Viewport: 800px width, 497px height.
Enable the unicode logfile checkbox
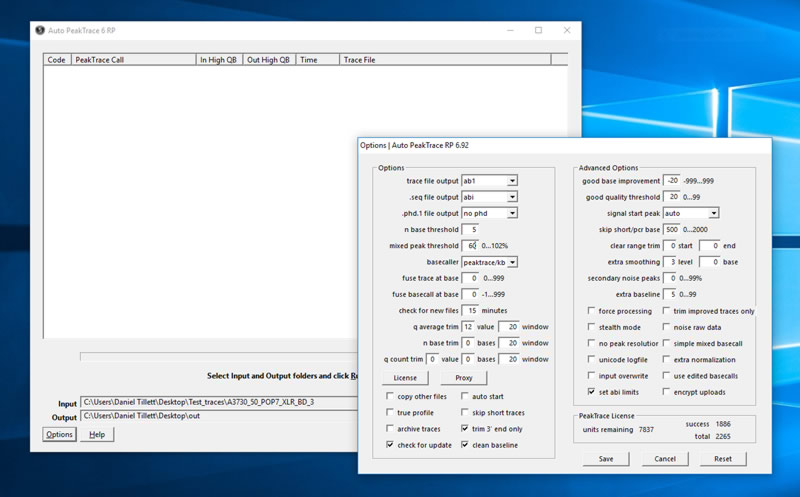(591, 359)
